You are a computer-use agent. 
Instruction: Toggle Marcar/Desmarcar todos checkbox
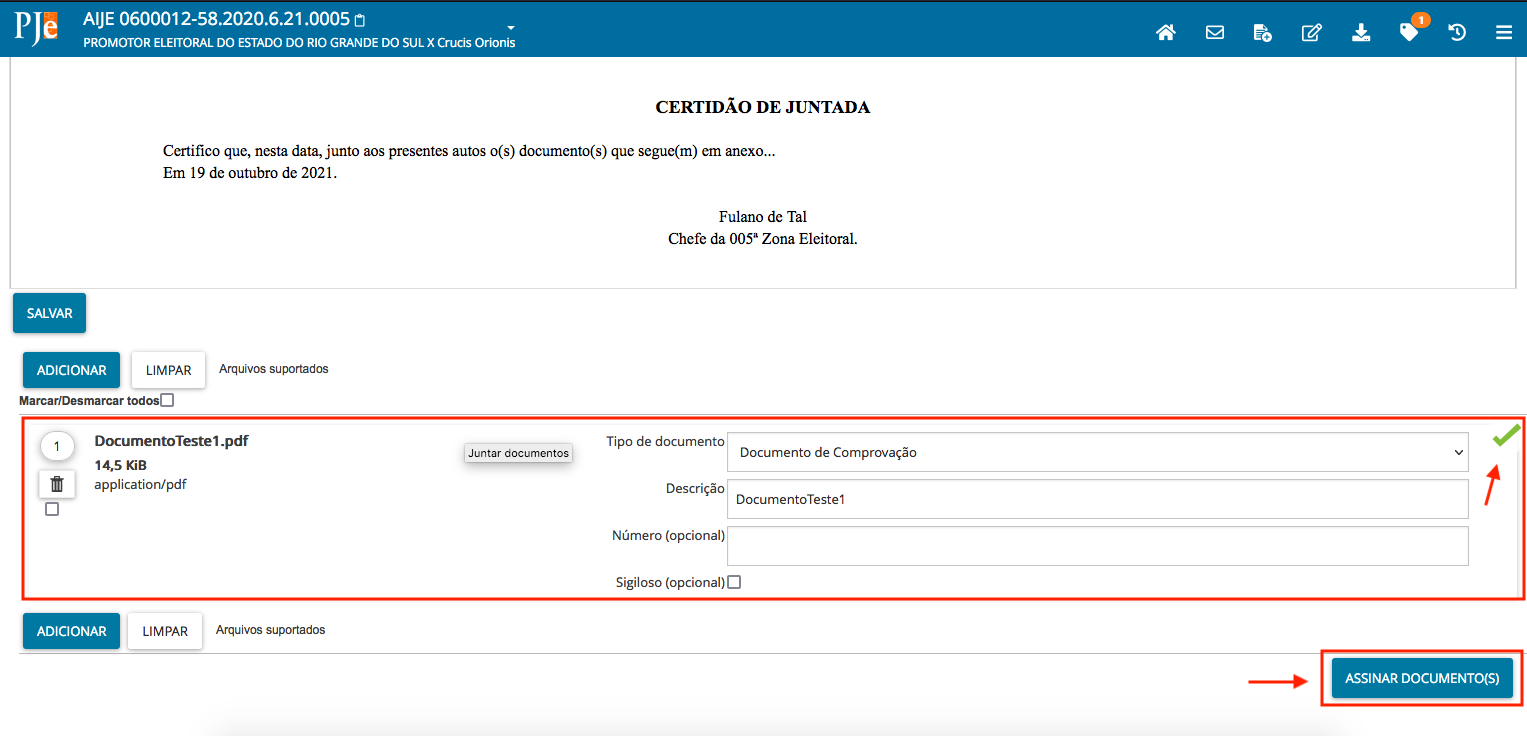[167, 400]
